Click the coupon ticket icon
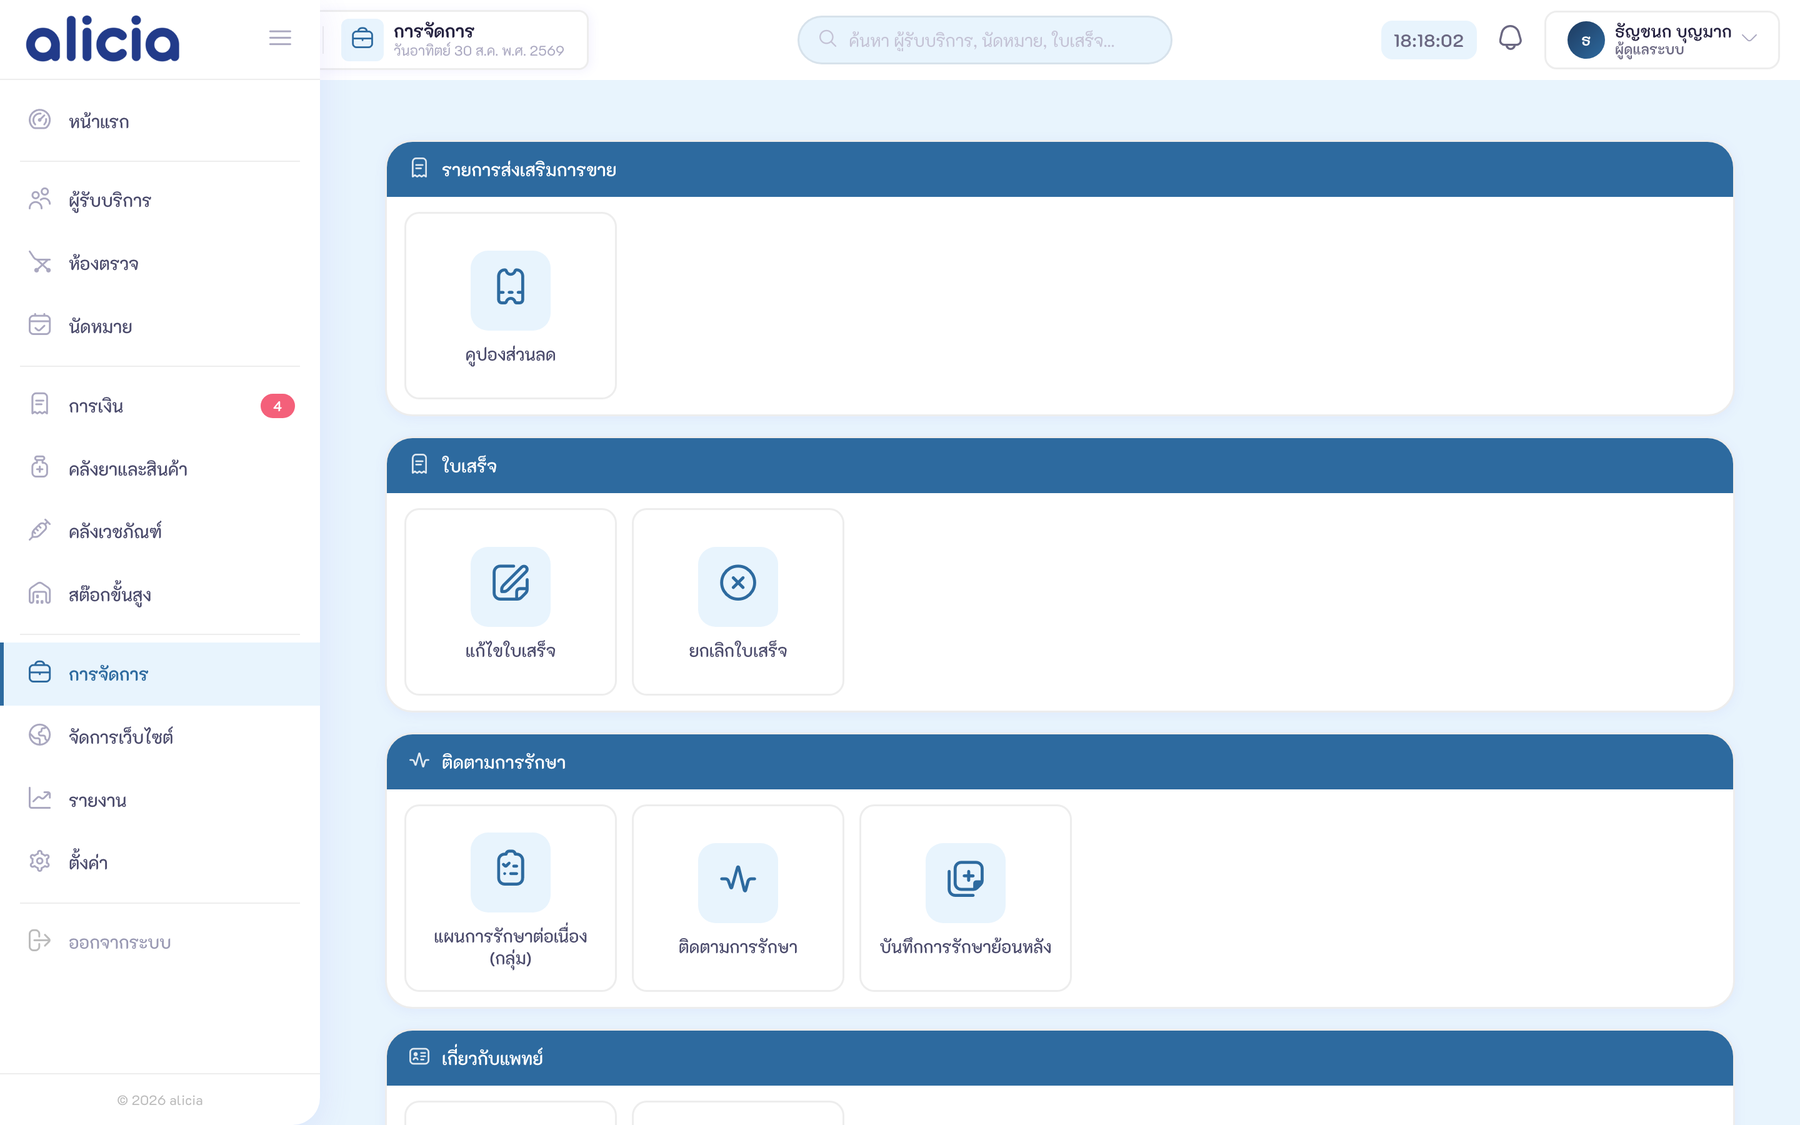The image size is (1800, 1125). pos(510,289)
